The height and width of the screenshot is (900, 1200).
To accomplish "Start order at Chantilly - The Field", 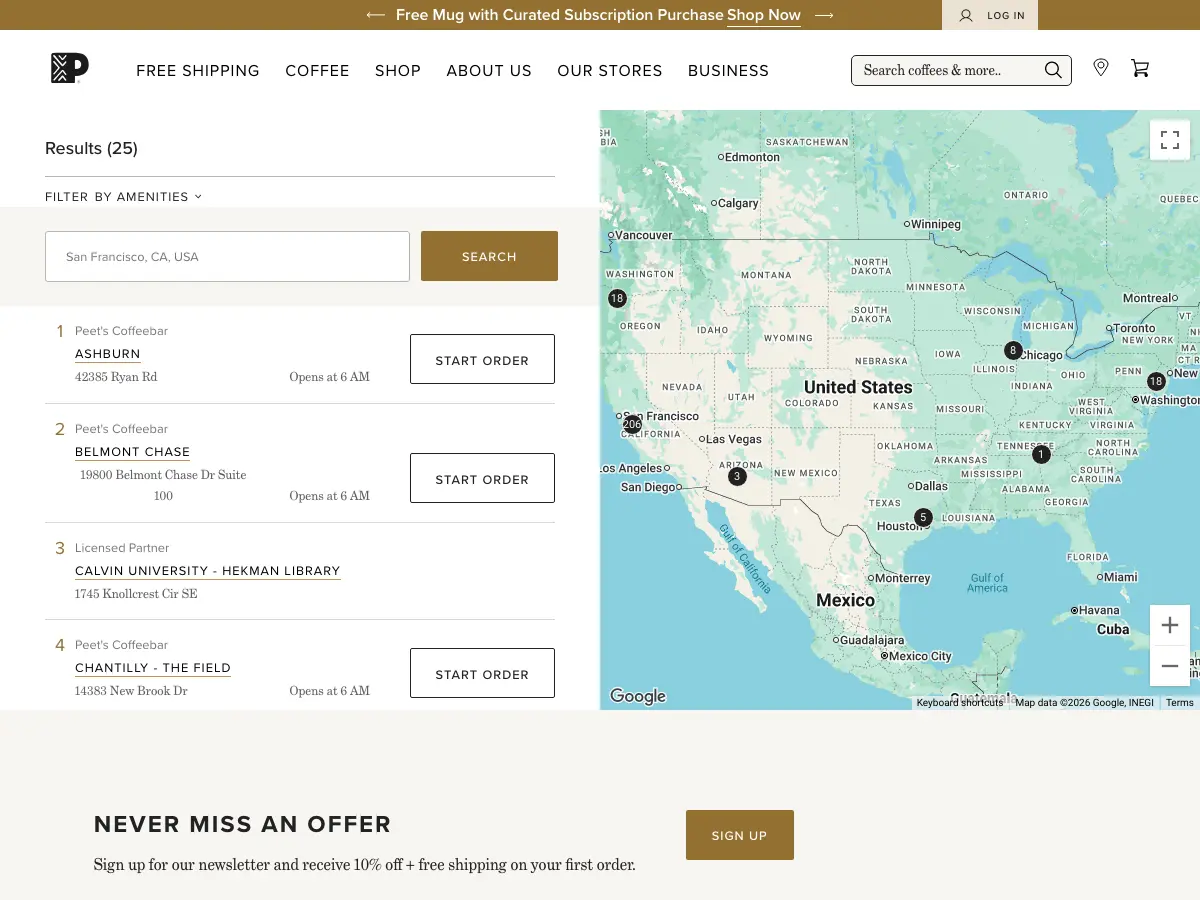I will [x=482, y=673].
